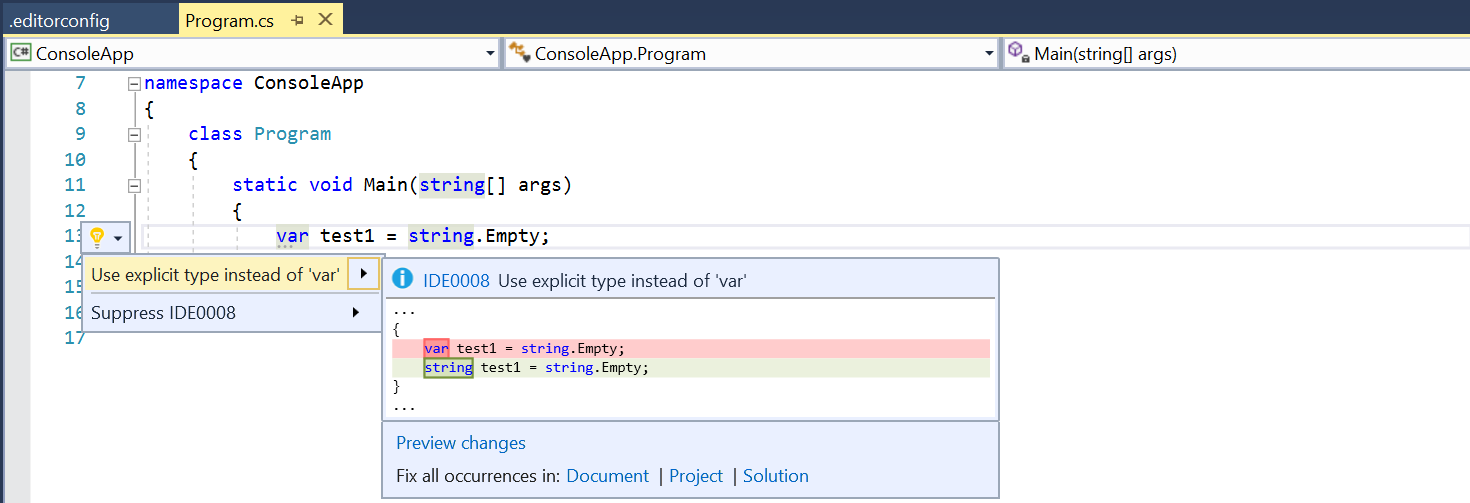The width and height of the screenshot is (1470, 503).
Task: Collapse the namespace ConsoleApp region
Action: coord(134,84)
